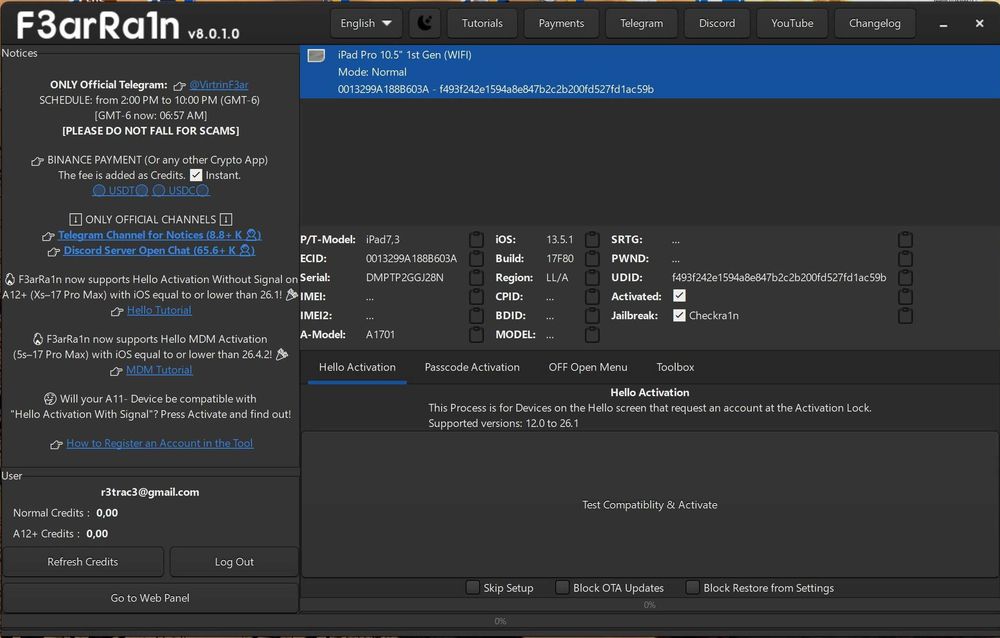
Task: Open Discord Server Open Chat link
Action: tap(159, 251)
